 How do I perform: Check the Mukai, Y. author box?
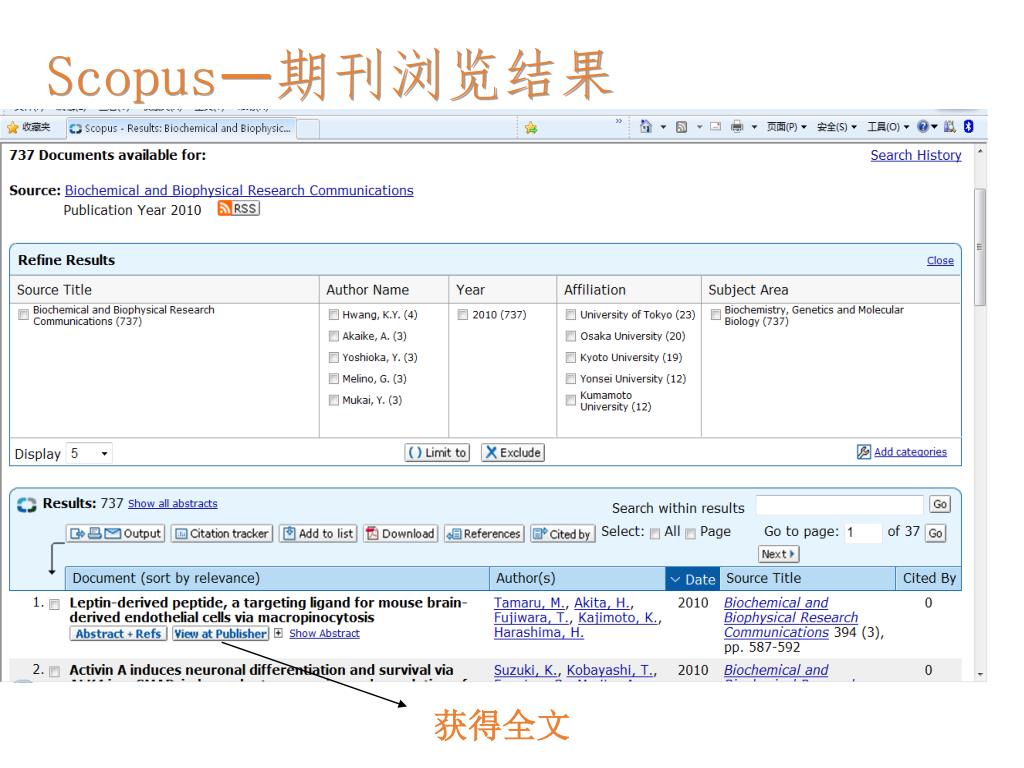[x=334, y=400]
